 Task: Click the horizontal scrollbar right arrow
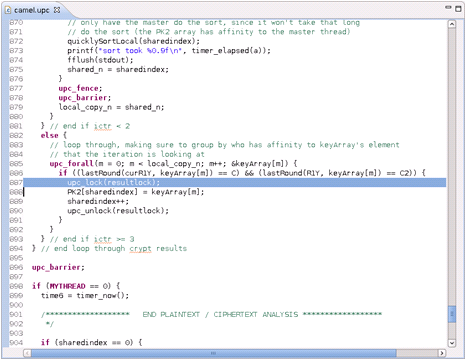pos(442,353)
